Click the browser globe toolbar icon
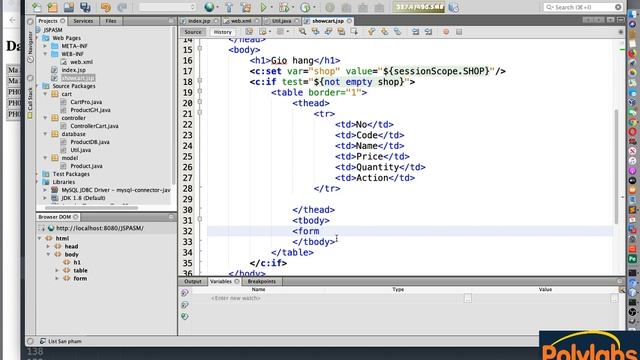Viewport: 640px width, 360px height. (209, 7)
